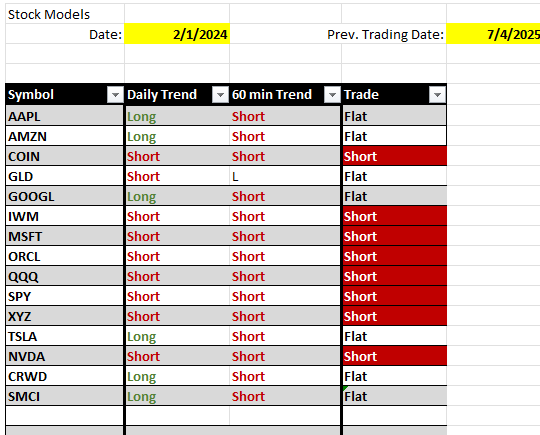
Task: Click the Date: label cell
Action: [x=65, y=34]
